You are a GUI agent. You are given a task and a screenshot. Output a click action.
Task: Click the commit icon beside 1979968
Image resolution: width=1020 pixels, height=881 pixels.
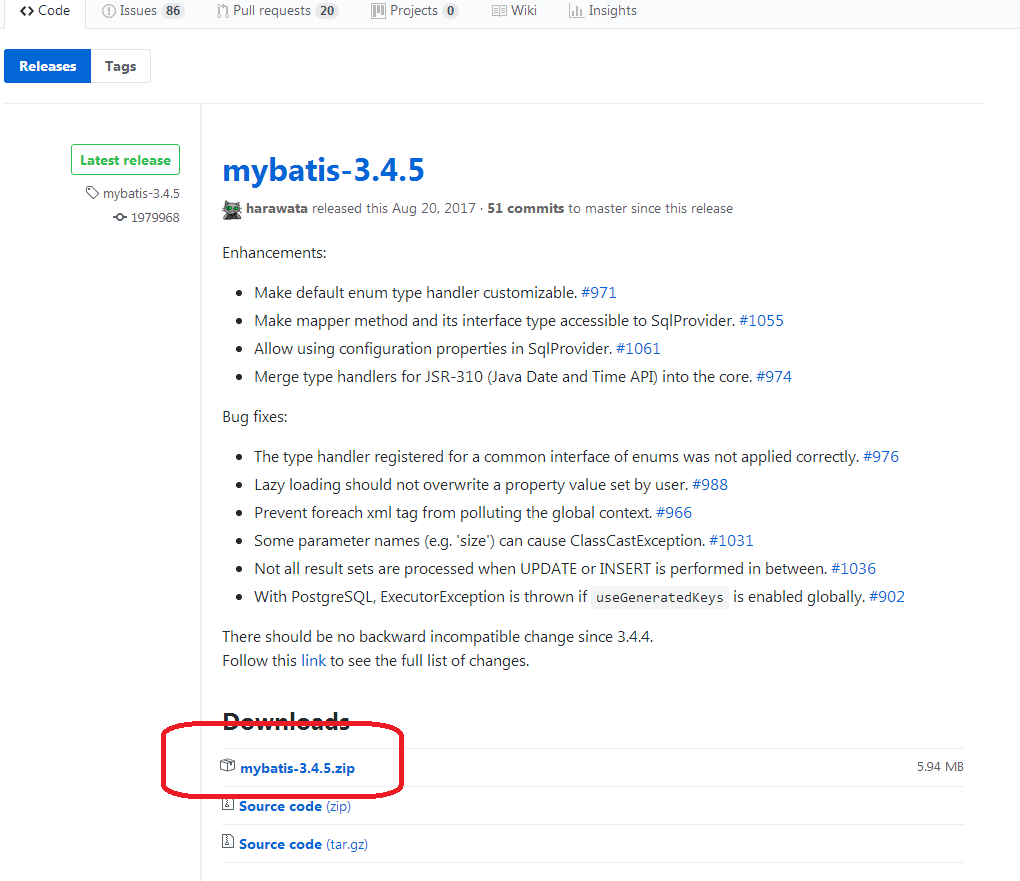tap(120, 217)
